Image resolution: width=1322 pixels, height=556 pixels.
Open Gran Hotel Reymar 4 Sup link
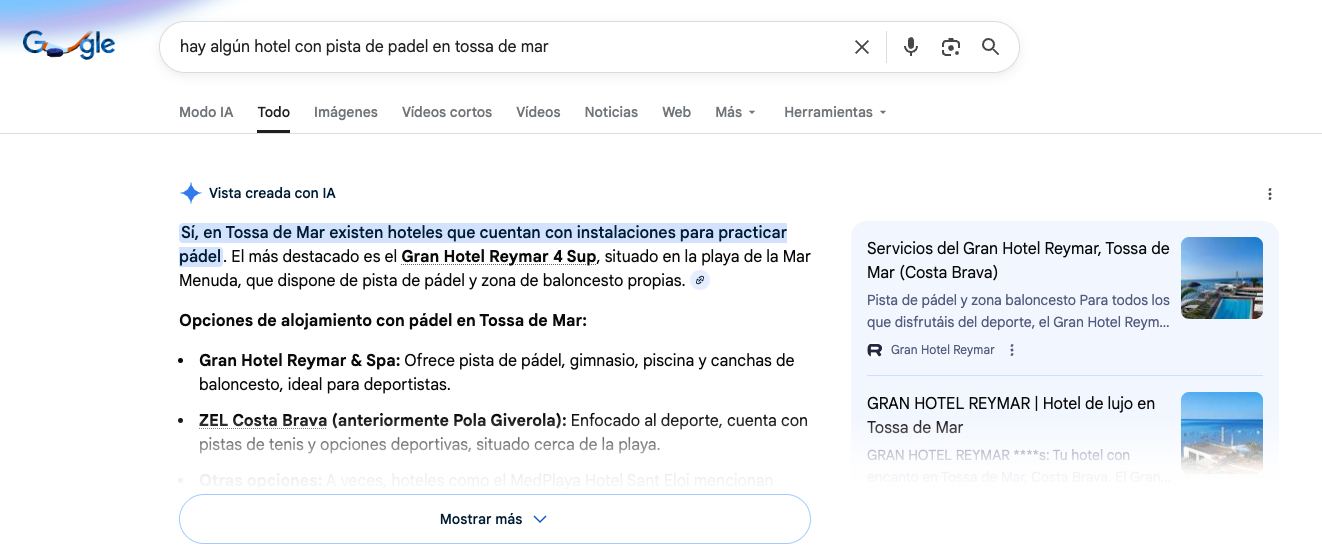tap(498, 257)
